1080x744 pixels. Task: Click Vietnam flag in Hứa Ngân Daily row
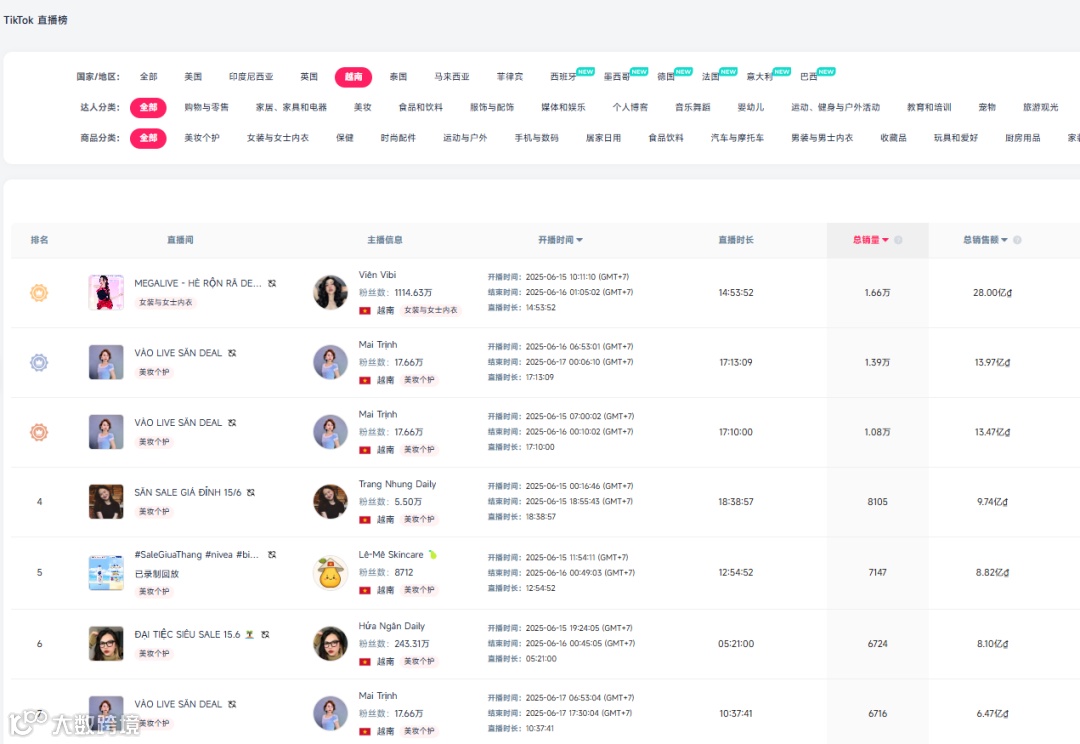365,662
